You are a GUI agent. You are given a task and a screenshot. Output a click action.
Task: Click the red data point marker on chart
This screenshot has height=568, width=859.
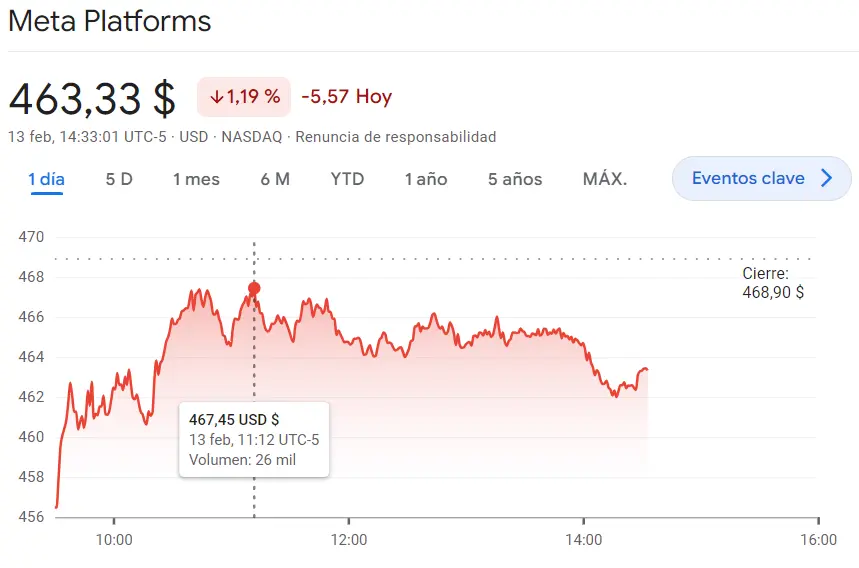[254, 288]
